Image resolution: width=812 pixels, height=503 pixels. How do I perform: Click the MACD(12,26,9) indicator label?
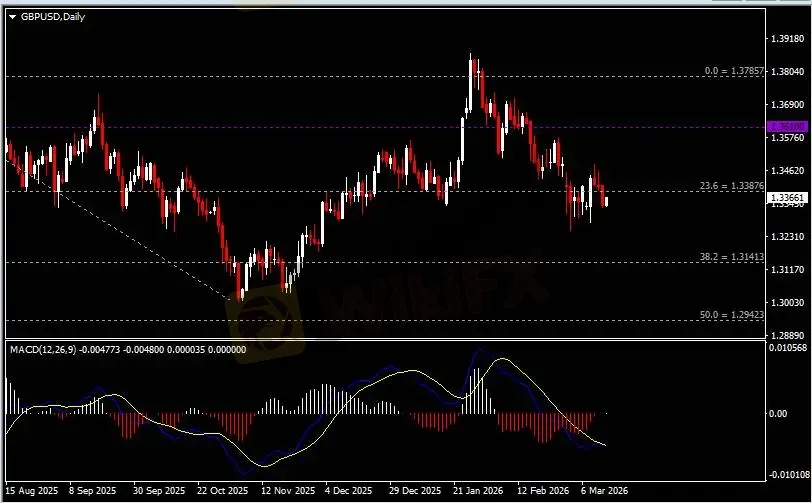click(44, 349)
